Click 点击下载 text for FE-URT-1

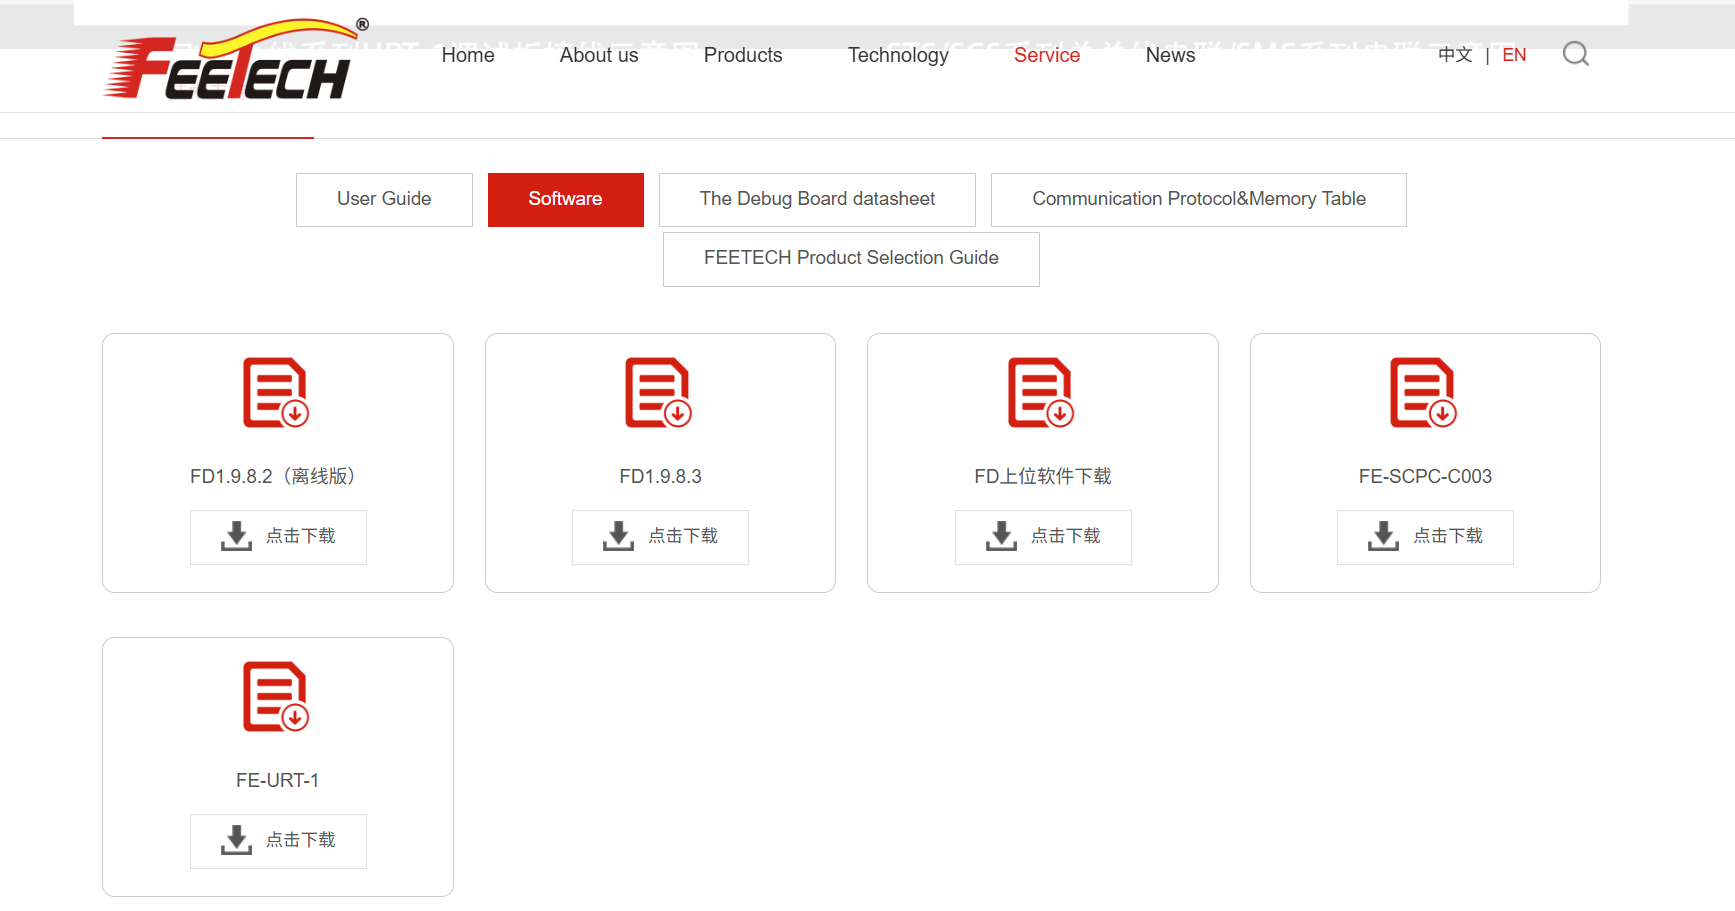point(301,840)
